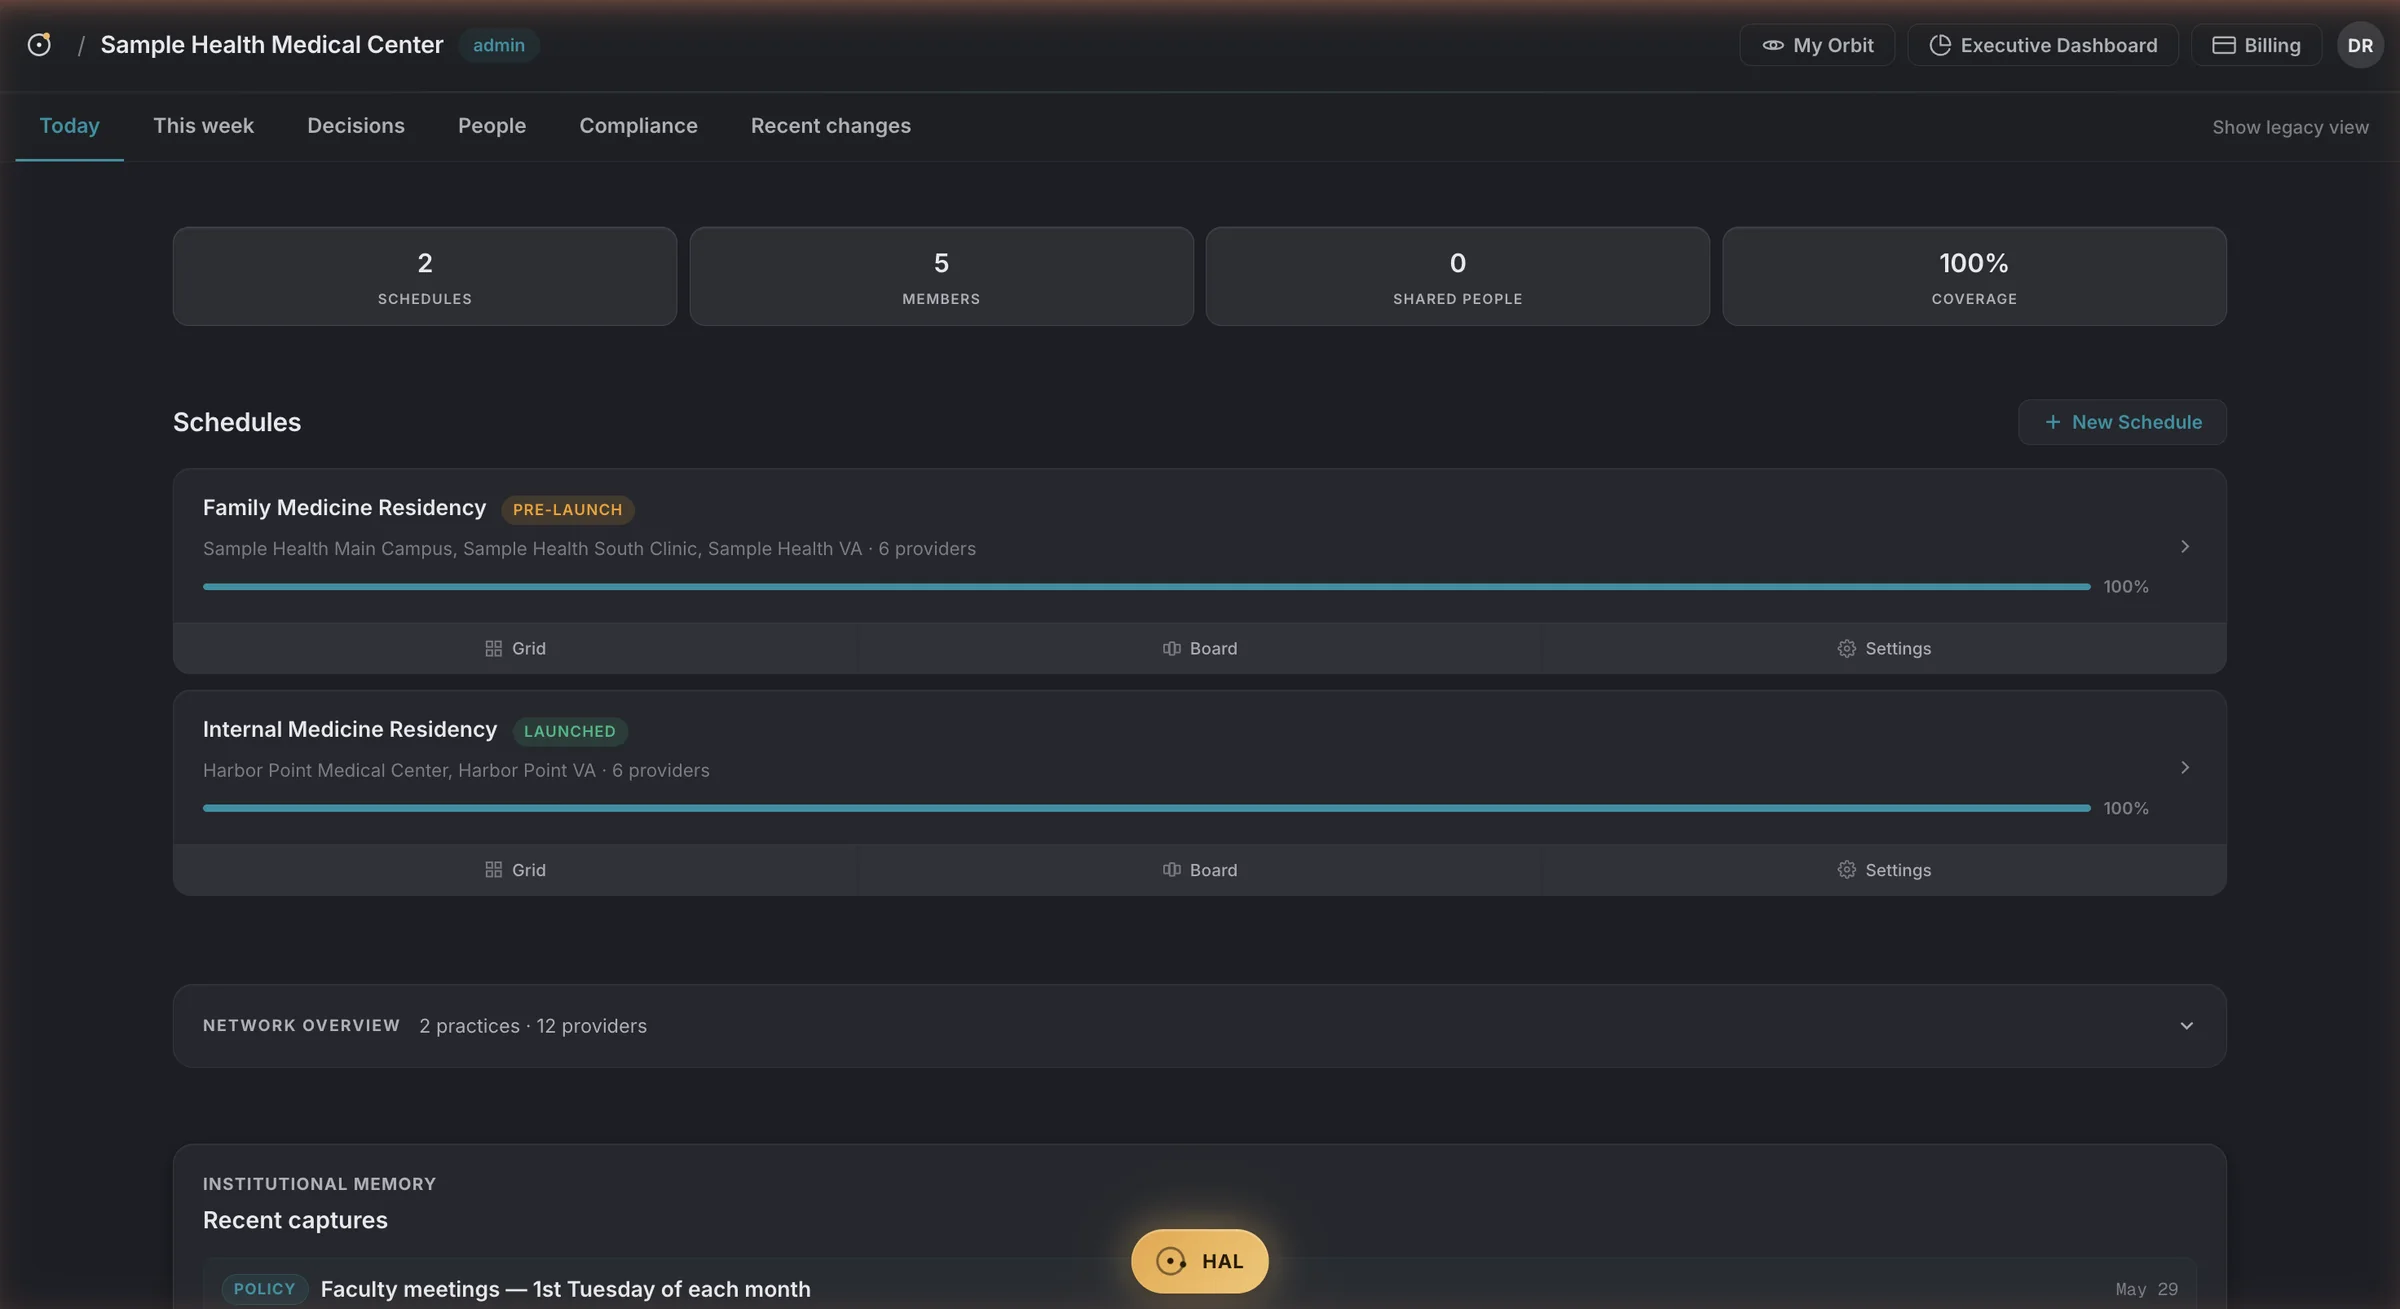
Task: Open Settings for Internal Medicine Residency
Action: point(1884,870)
